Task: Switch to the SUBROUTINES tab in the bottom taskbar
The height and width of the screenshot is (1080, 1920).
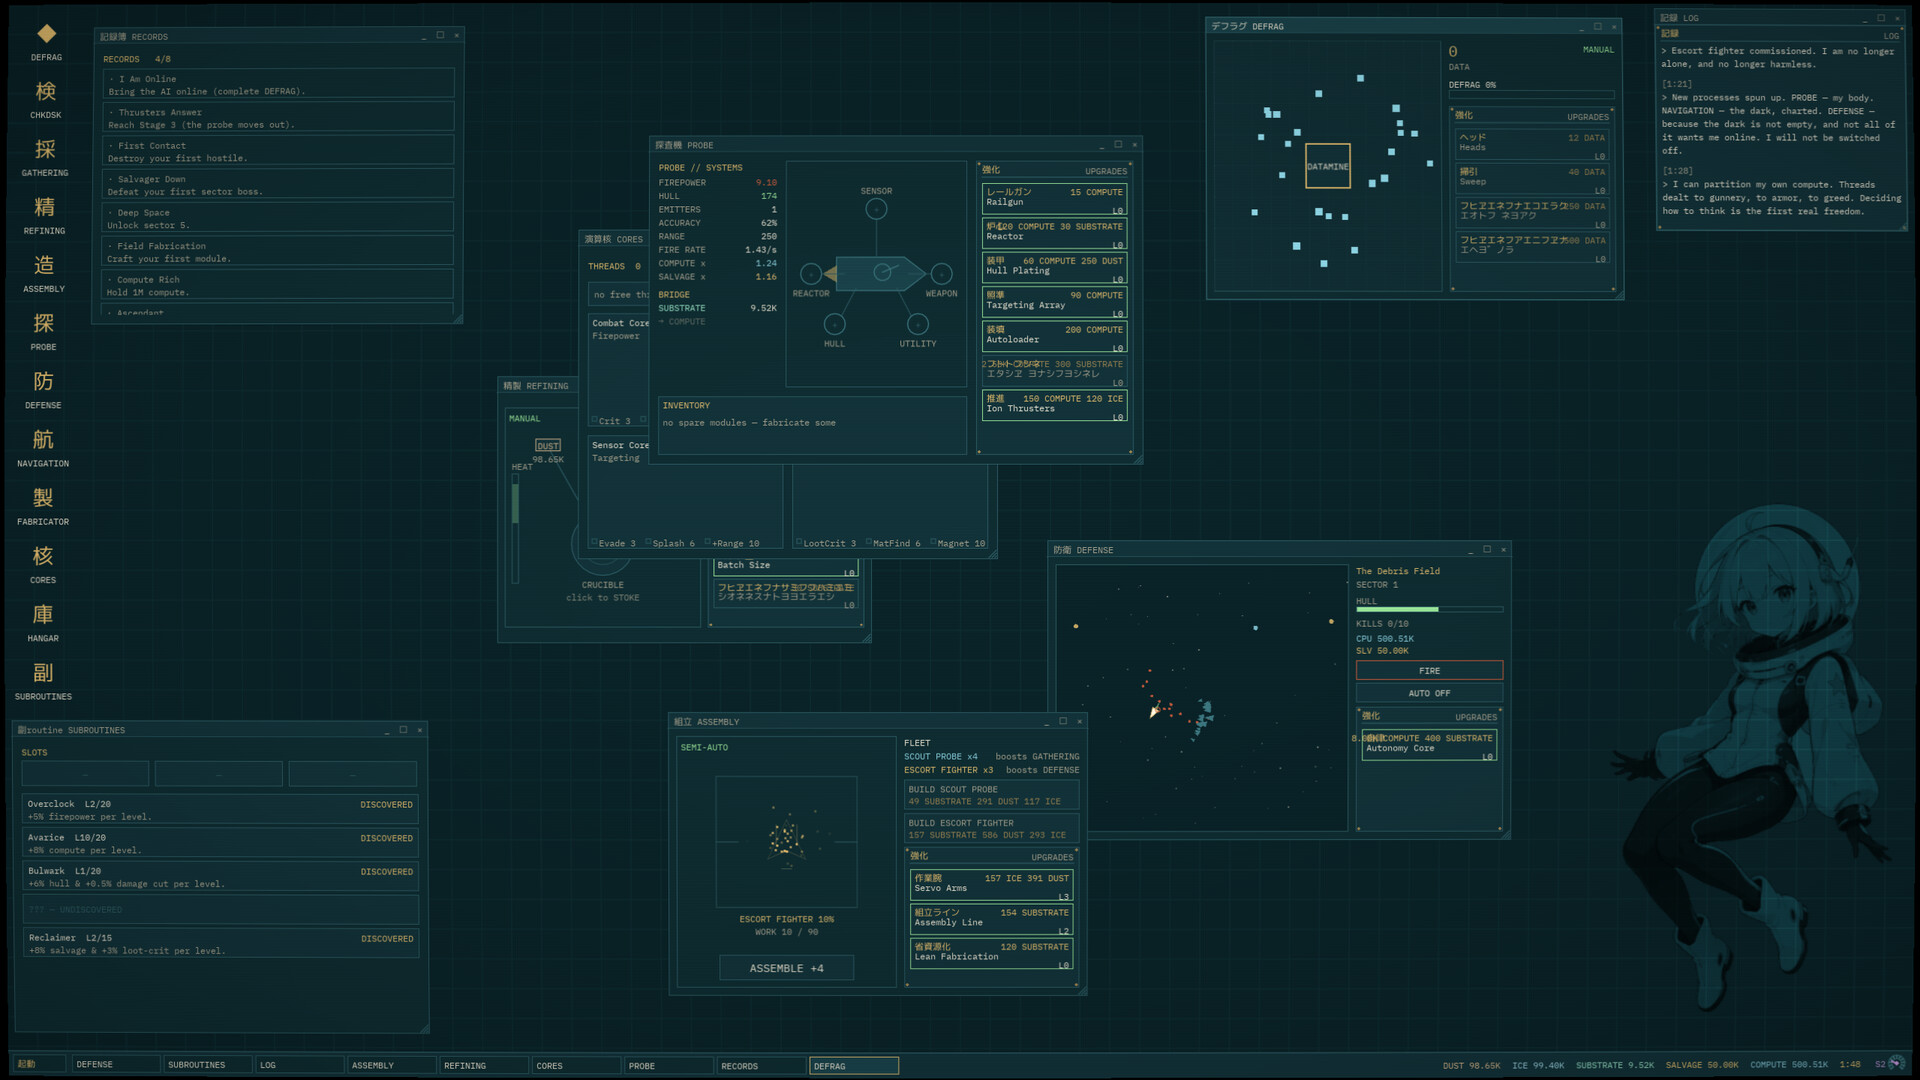Action: click(207, 1065)
